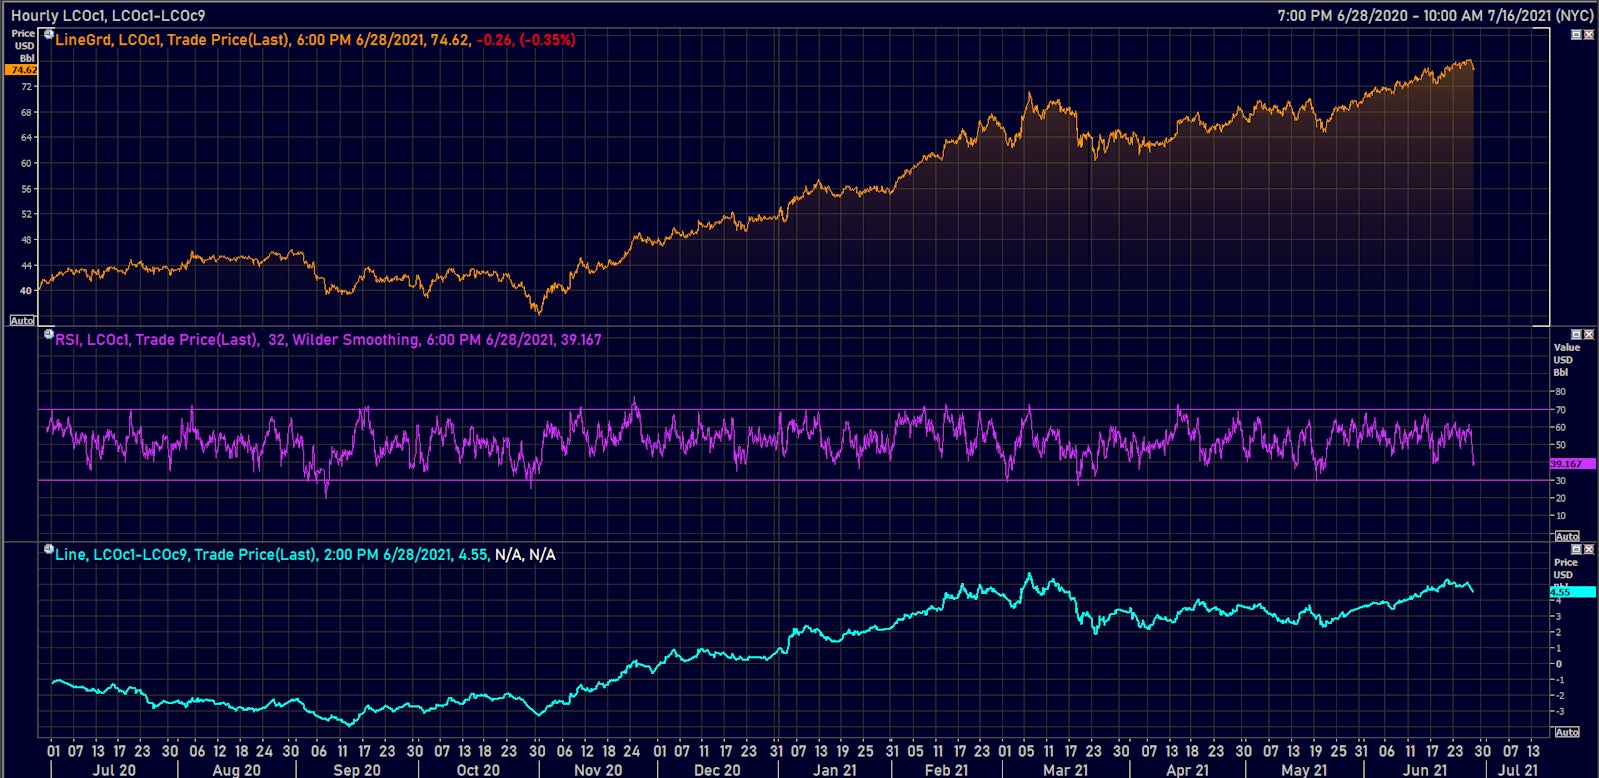
Task: Click the Apr 21 month label
Action: pyautogui.click(x=1187, y=770)
